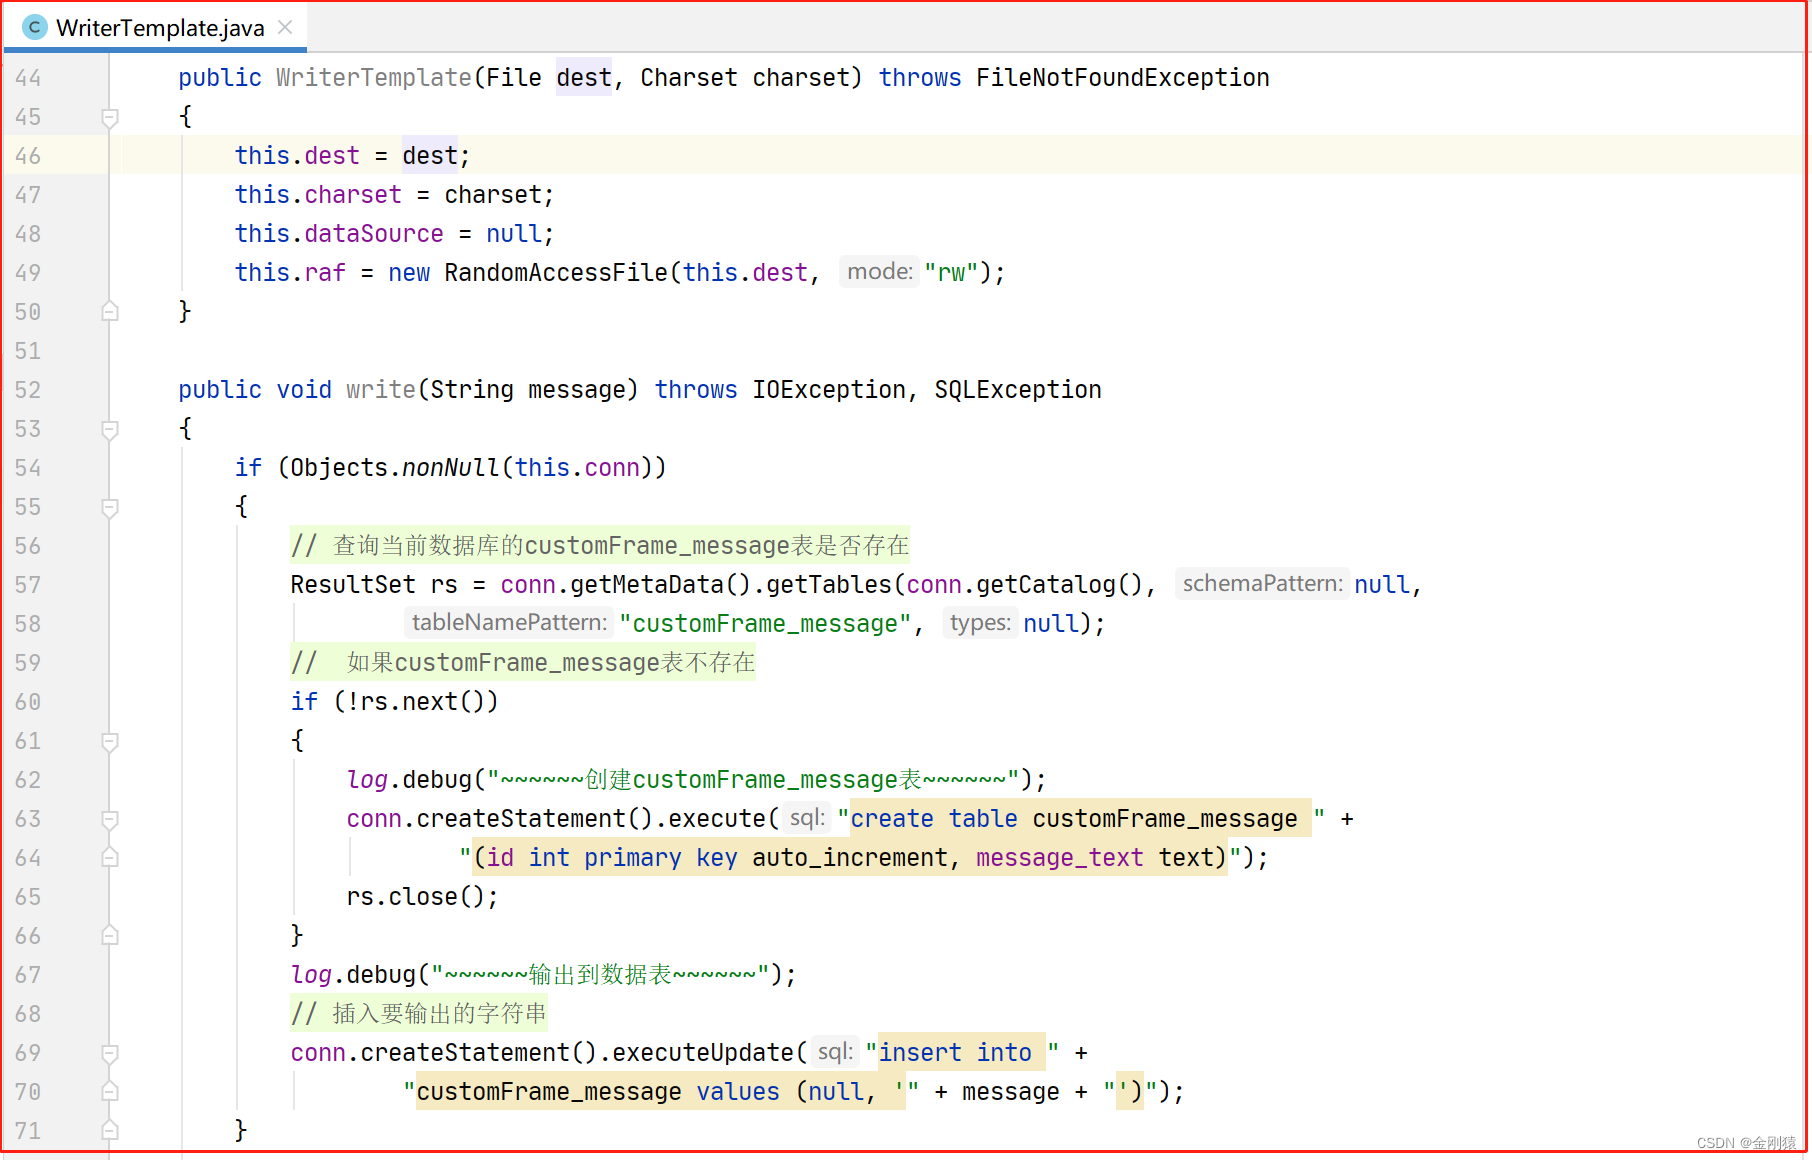Collapse the execute statement fold at line 63
This screenshot has height=1160, width=1812.
(x=110, y=819)
